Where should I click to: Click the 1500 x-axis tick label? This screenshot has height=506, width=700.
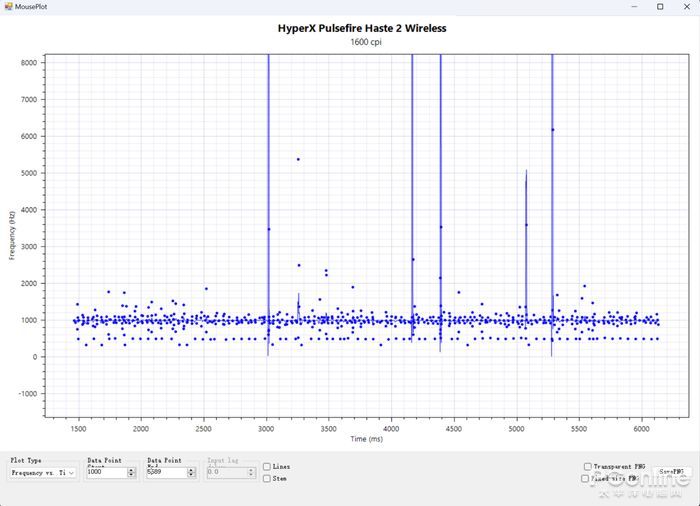(79, 429)
